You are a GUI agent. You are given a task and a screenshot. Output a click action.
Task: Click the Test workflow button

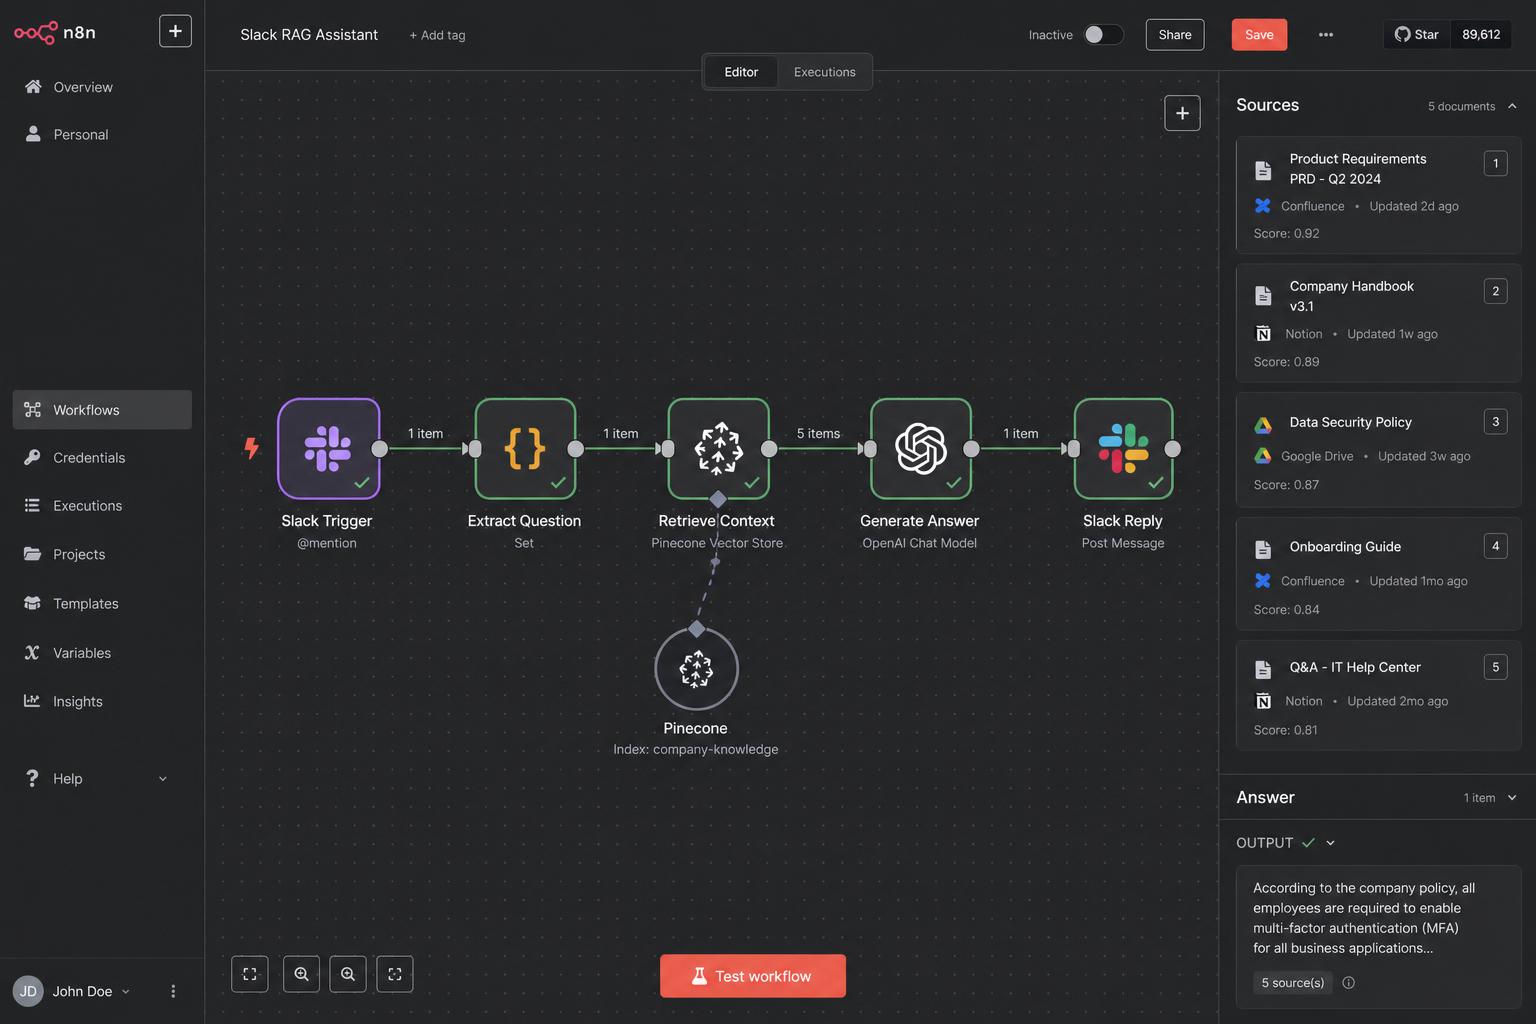point(753,976)
